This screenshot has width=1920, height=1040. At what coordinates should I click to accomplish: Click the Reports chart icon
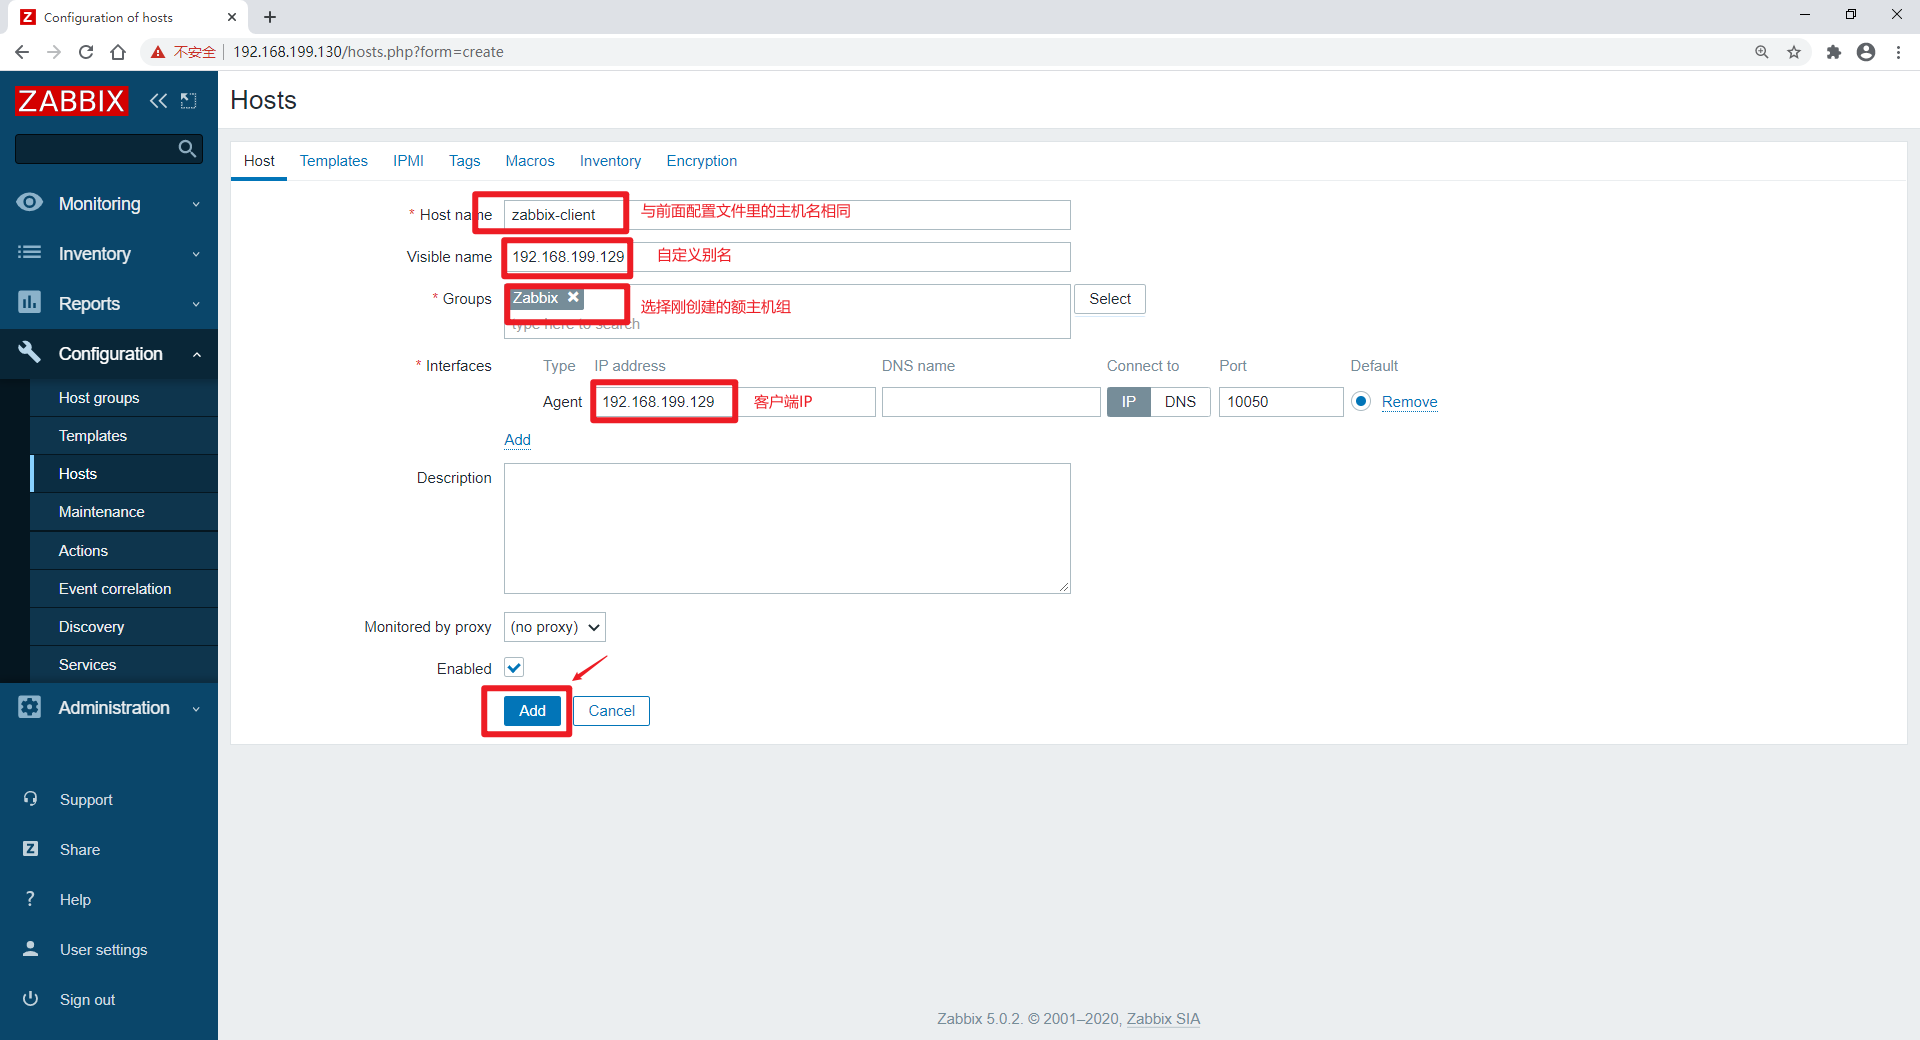tap(30, 302)
